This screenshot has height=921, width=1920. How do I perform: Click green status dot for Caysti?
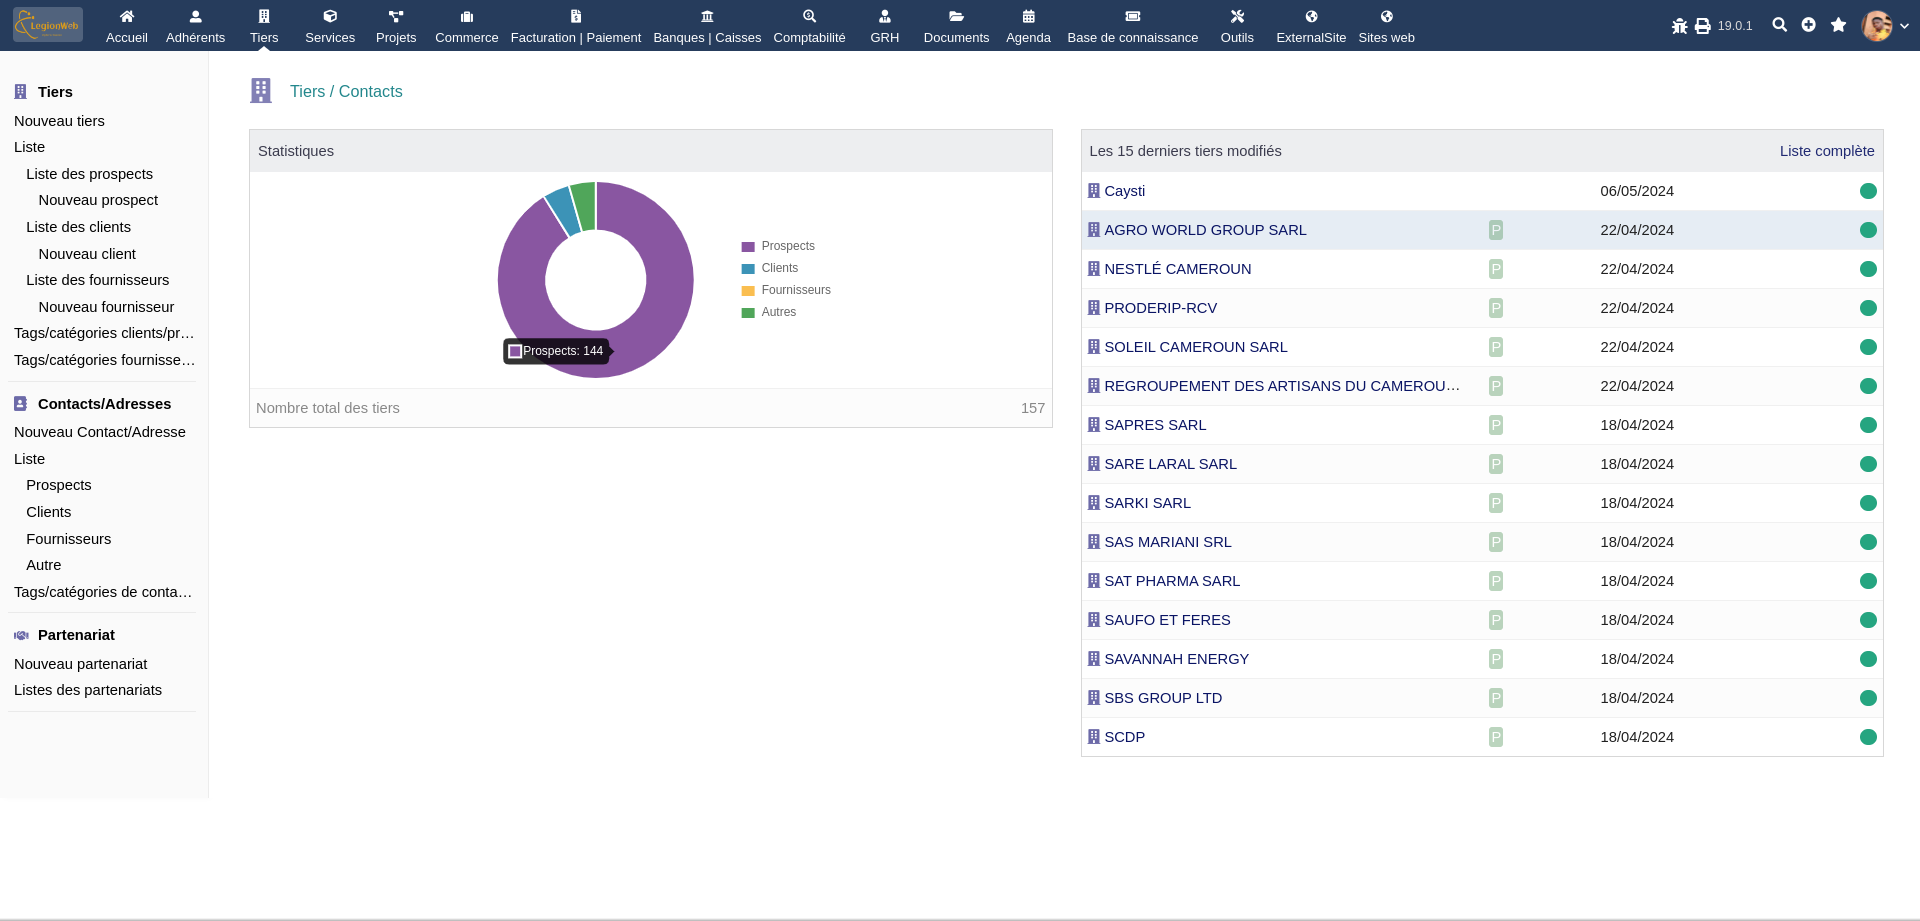pyautogui.click(x=1868, y=191)
